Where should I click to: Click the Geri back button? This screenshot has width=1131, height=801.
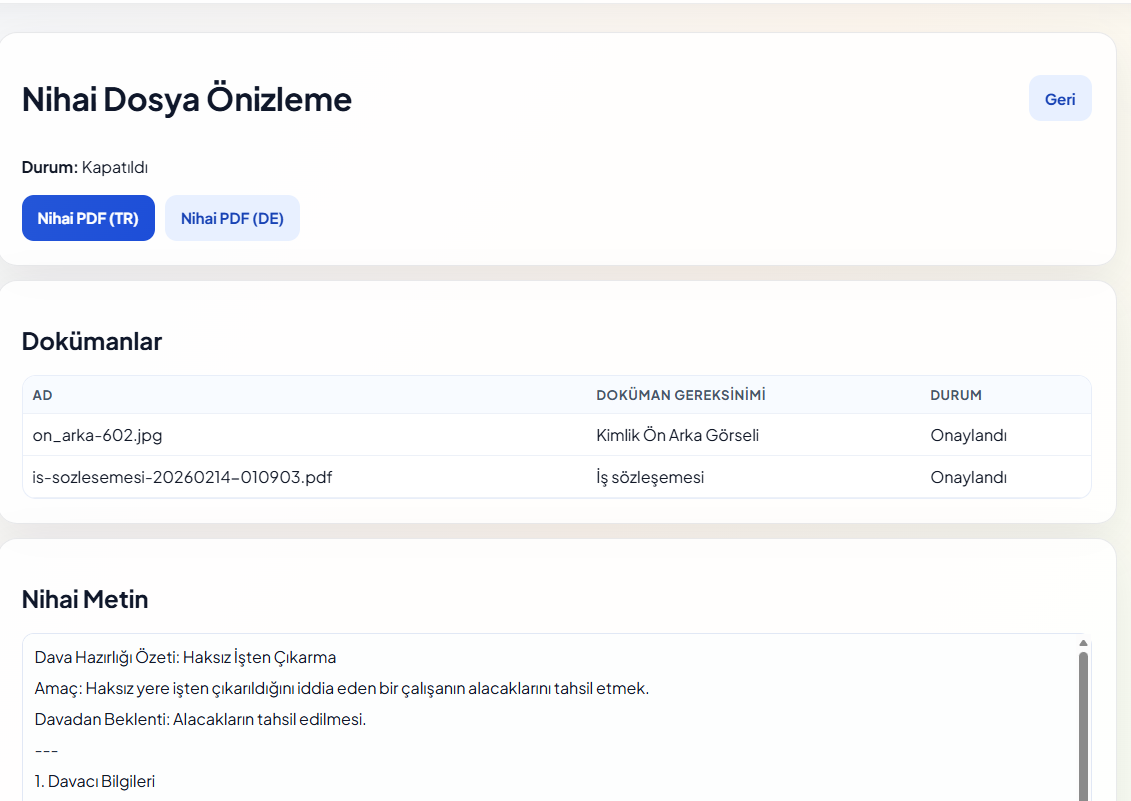(1059, 99)
